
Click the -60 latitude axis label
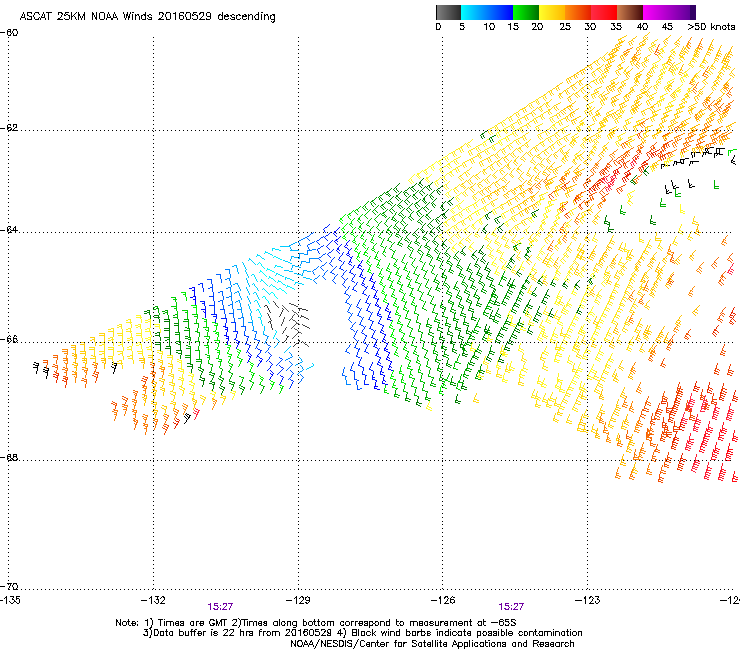[x=9, y=33]
